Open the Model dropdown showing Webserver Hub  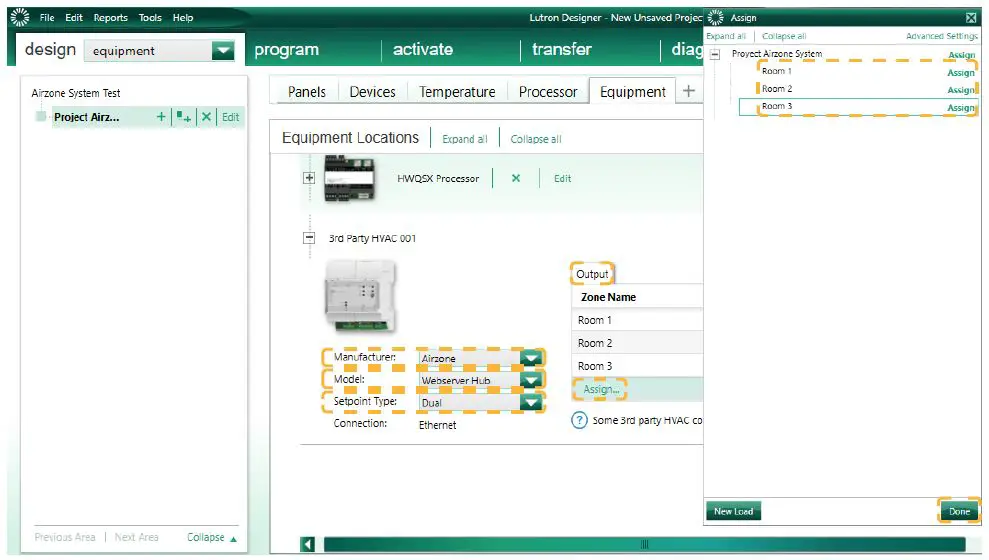point(531,380)
